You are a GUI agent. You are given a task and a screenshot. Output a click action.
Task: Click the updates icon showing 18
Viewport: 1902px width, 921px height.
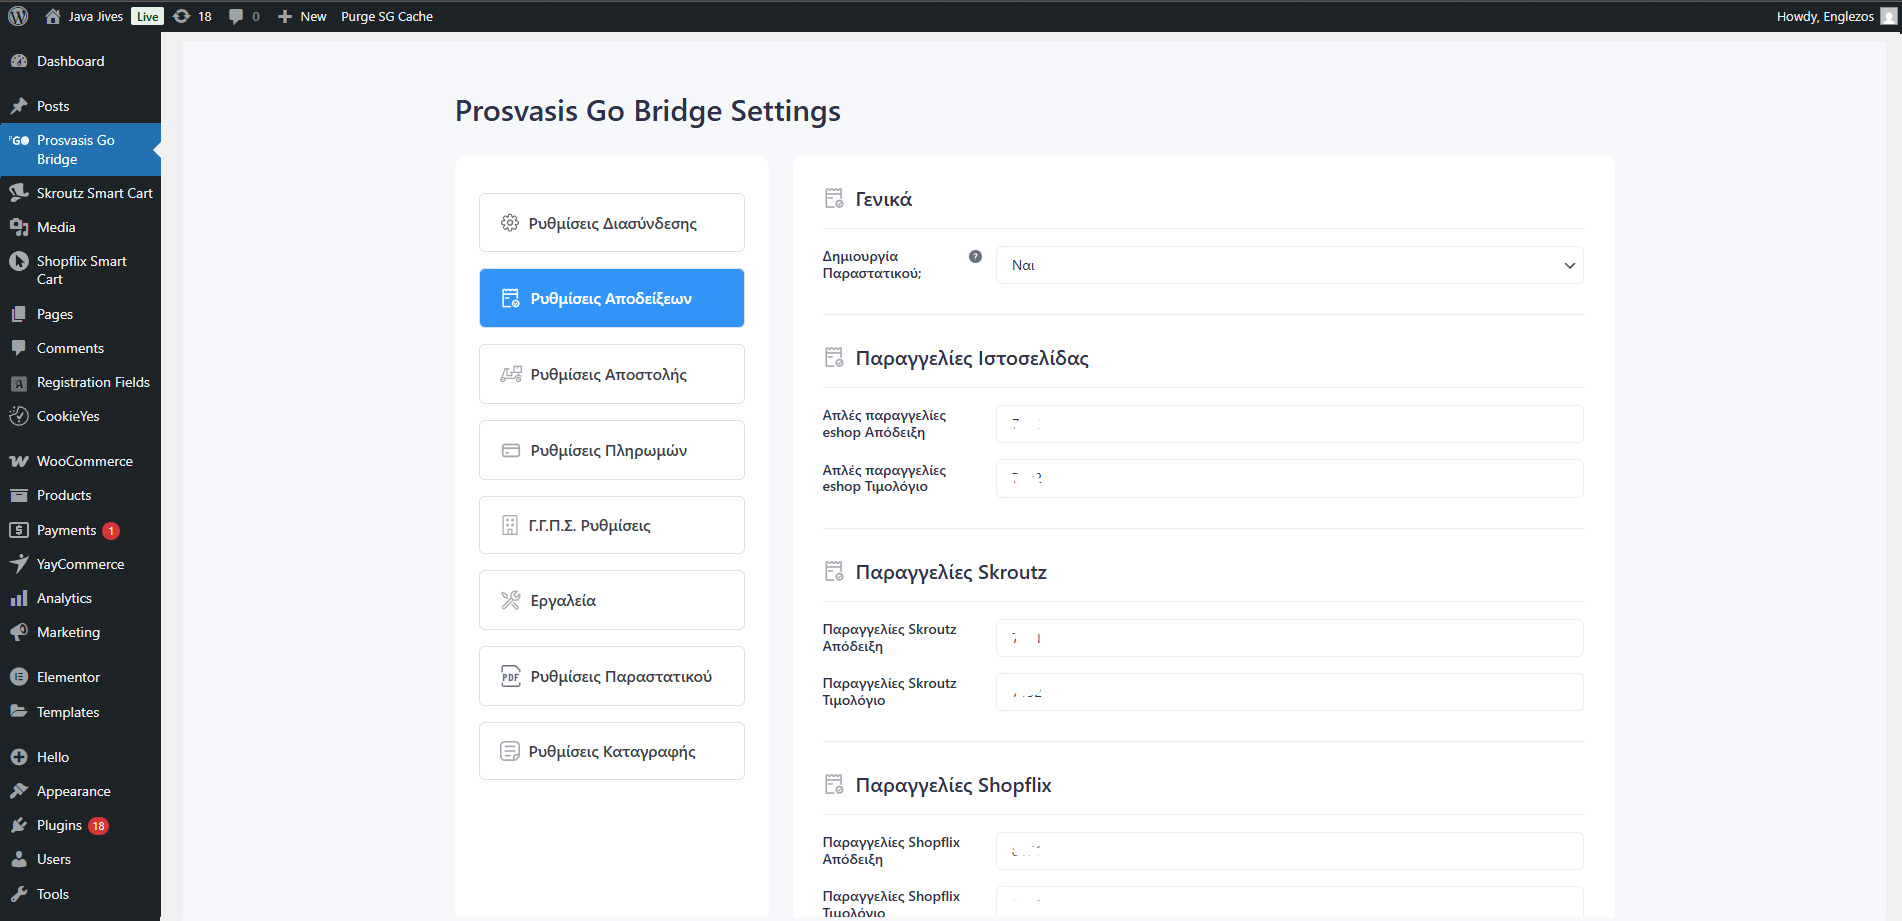click(x=182, y=16)
